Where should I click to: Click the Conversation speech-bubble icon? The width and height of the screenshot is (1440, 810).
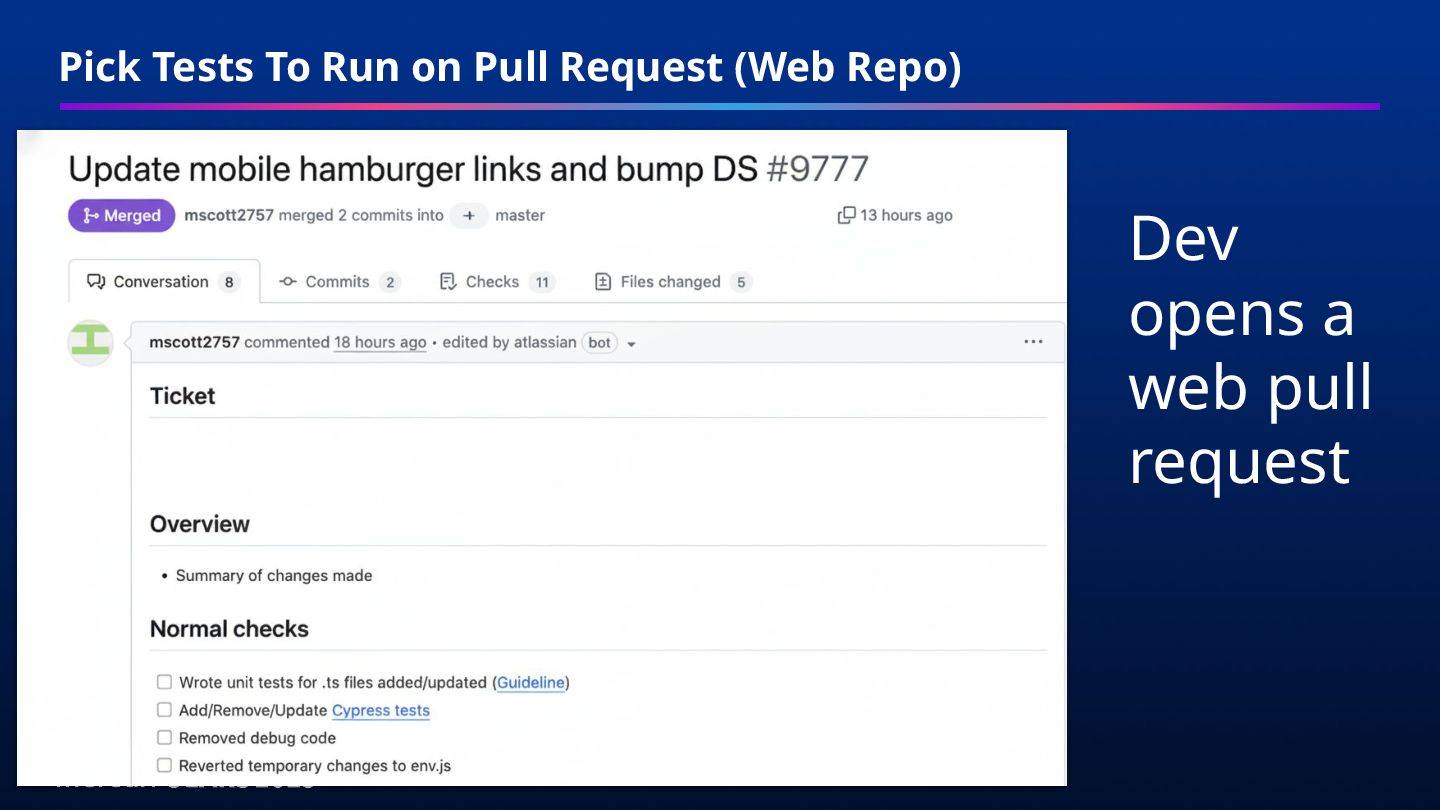tap(96, 282)
